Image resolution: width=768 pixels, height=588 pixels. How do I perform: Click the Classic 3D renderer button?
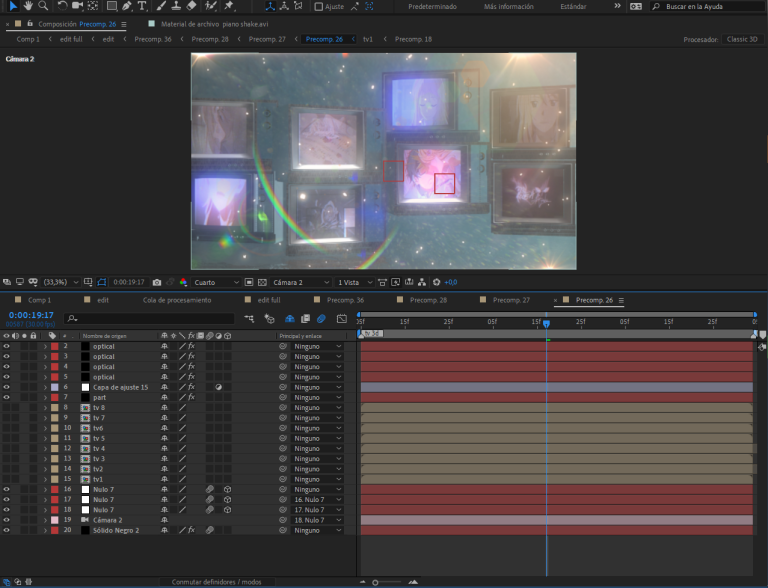point(743,39)
